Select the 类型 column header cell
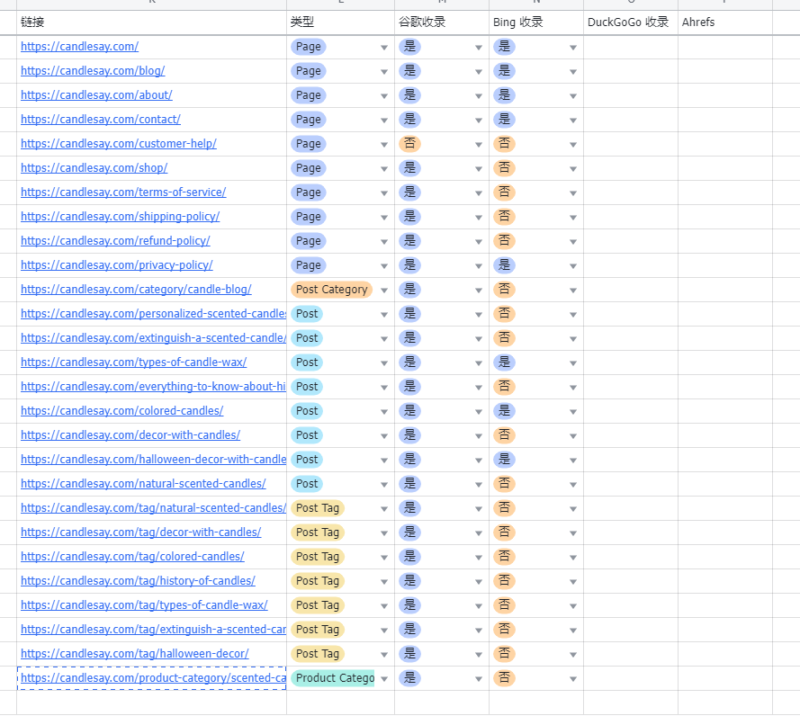 (340, 22)
